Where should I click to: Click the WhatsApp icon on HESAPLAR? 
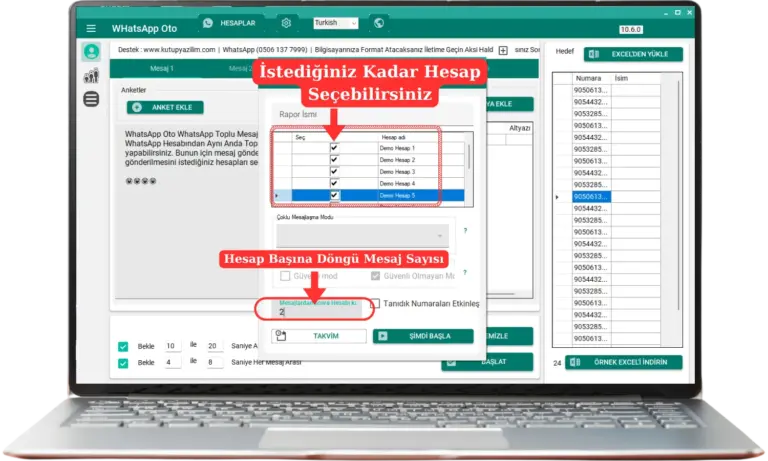tap(208, 23)
